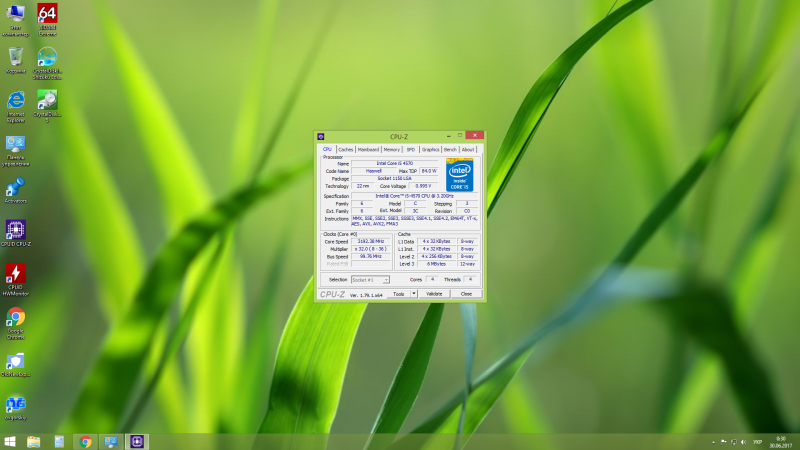Minimize the CPU-Z window
Screen dimensions: 800x450
tap(448, 136)
